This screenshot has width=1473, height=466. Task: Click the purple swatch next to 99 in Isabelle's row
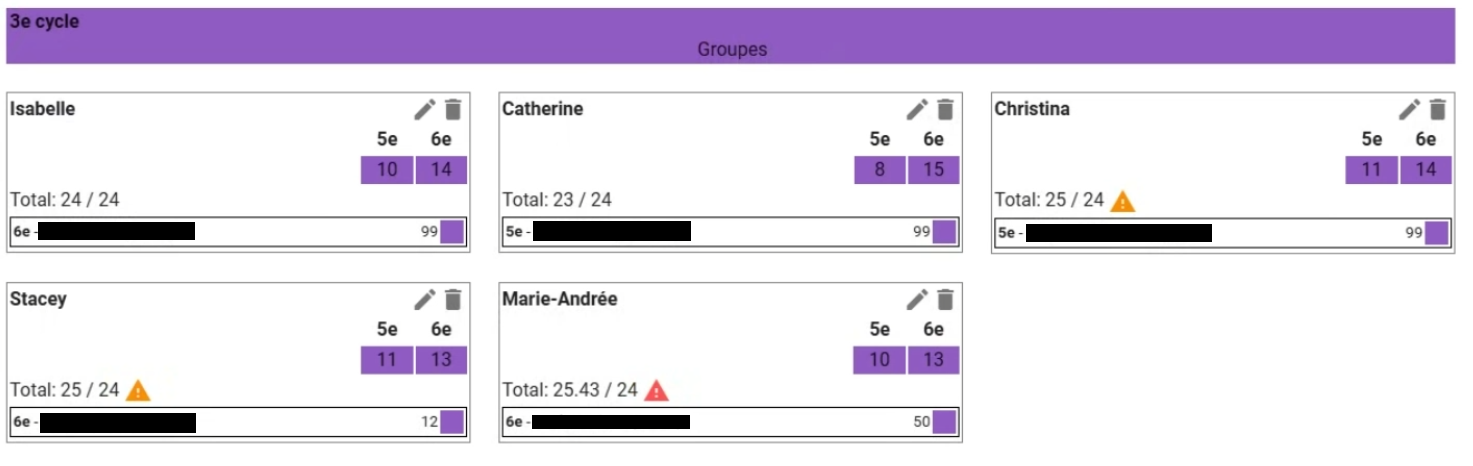(x=452, y=232)
